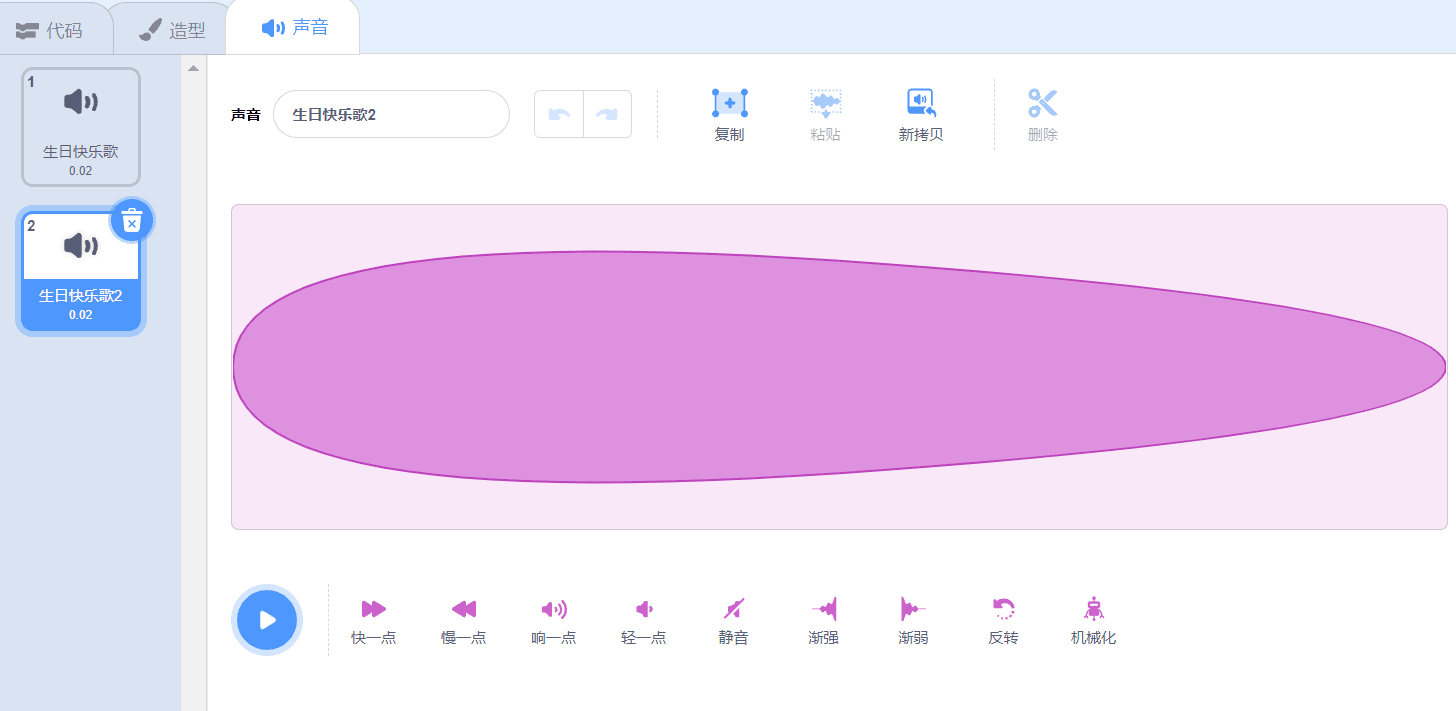Click the 快一点 (faster) effect icon
This screenshot has height=711, width=1456.
[x=373, y=610]
